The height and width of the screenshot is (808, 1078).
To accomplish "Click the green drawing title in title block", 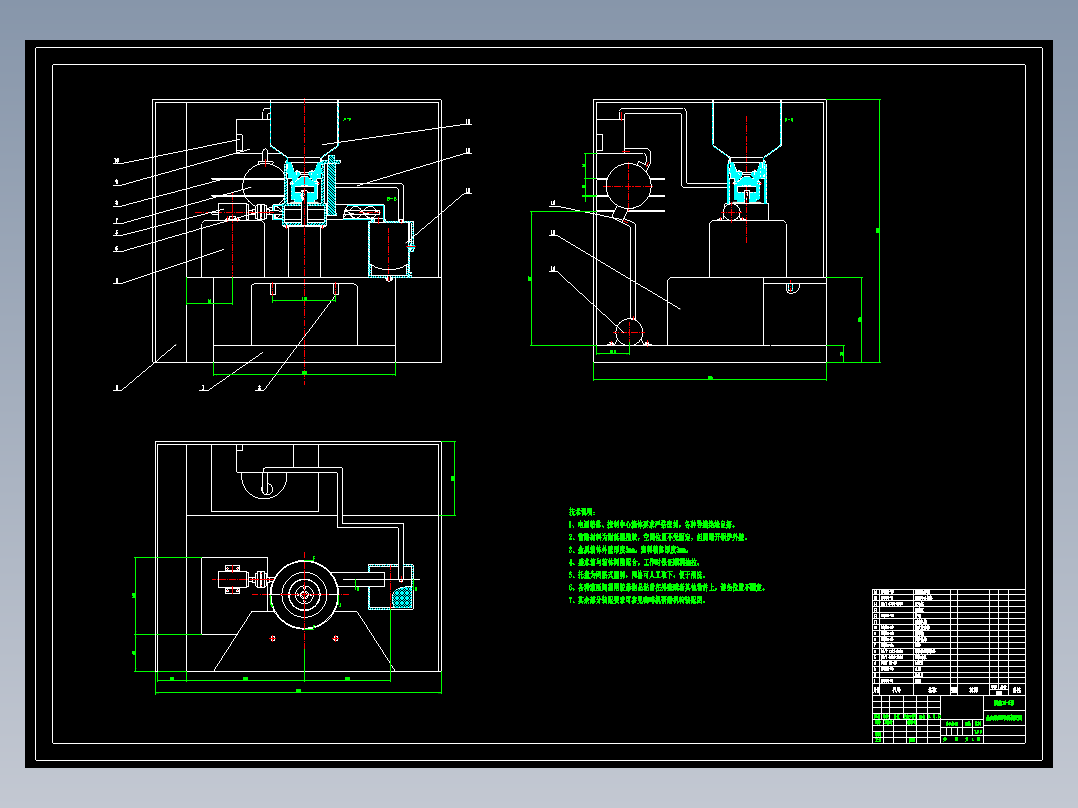I will pos(1004,718).
